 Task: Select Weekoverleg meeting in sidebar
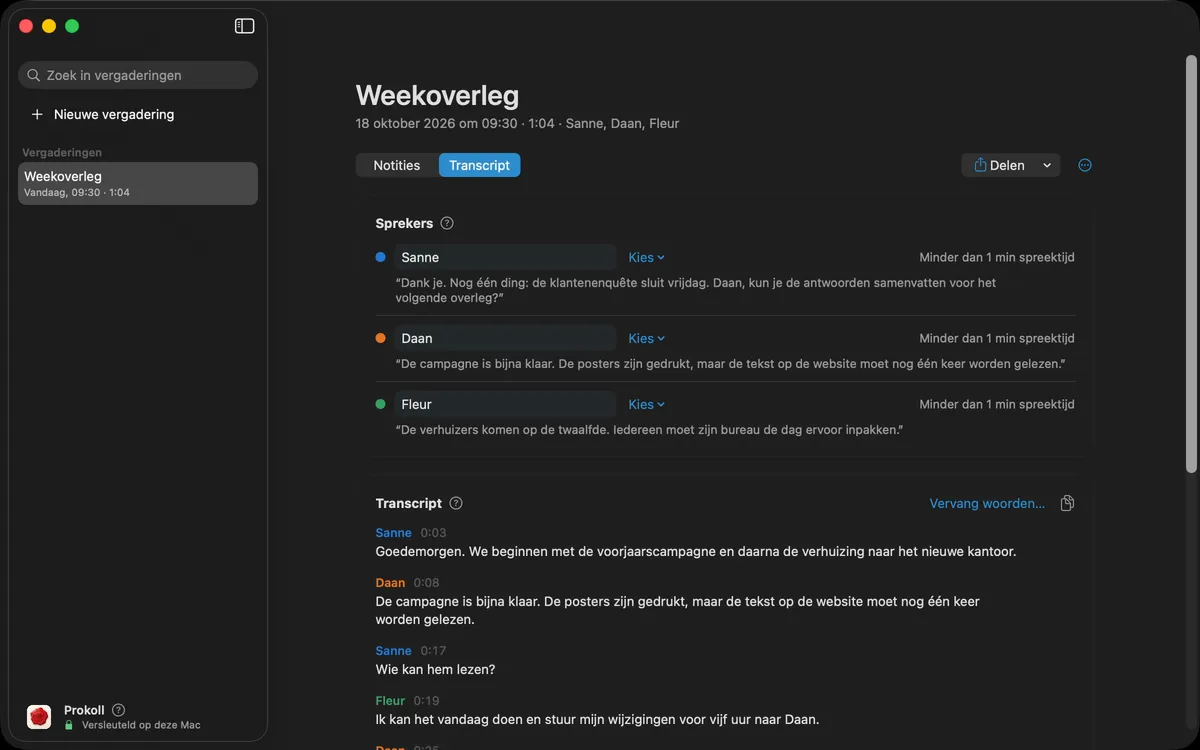(138, 184)
